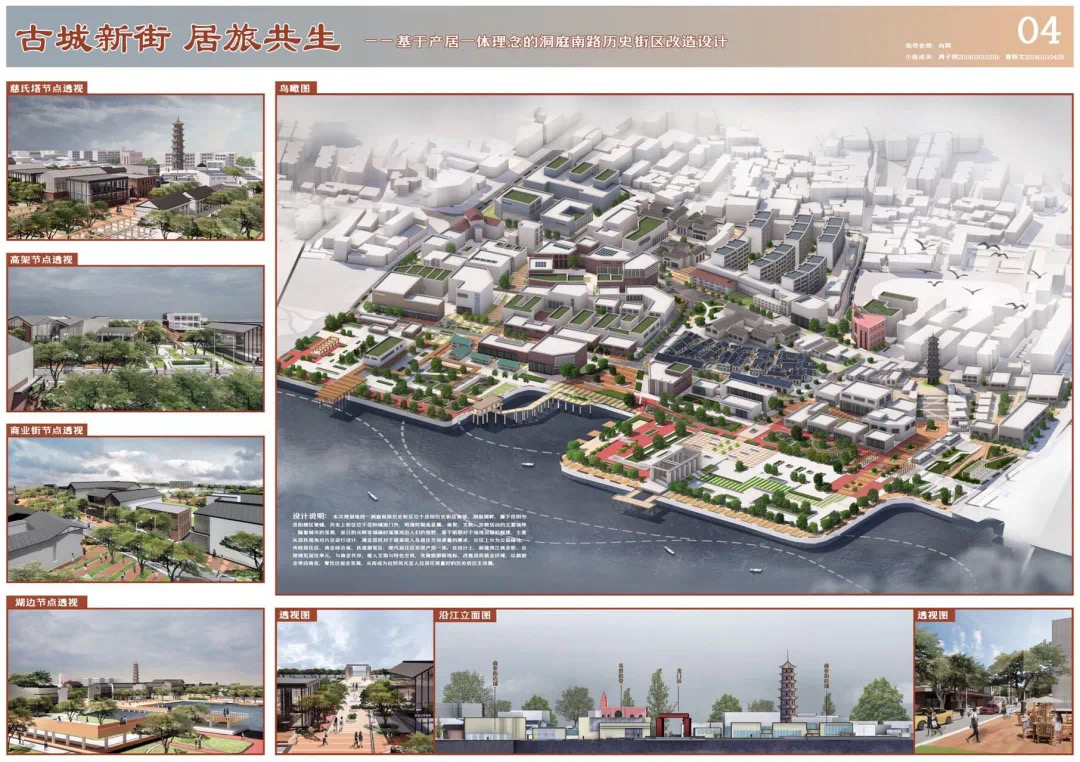Select the commercial street perspective image
Viewport: 1080px width, 762px height.
point(135,509)
